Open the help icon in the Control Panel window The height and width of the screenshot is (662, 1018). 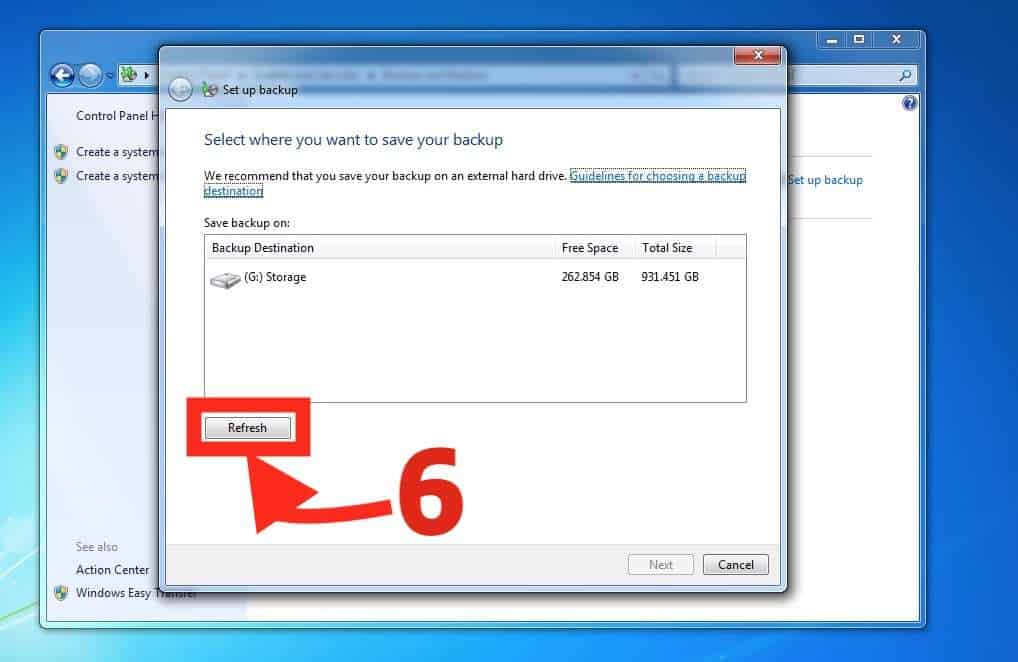point(910,103)
